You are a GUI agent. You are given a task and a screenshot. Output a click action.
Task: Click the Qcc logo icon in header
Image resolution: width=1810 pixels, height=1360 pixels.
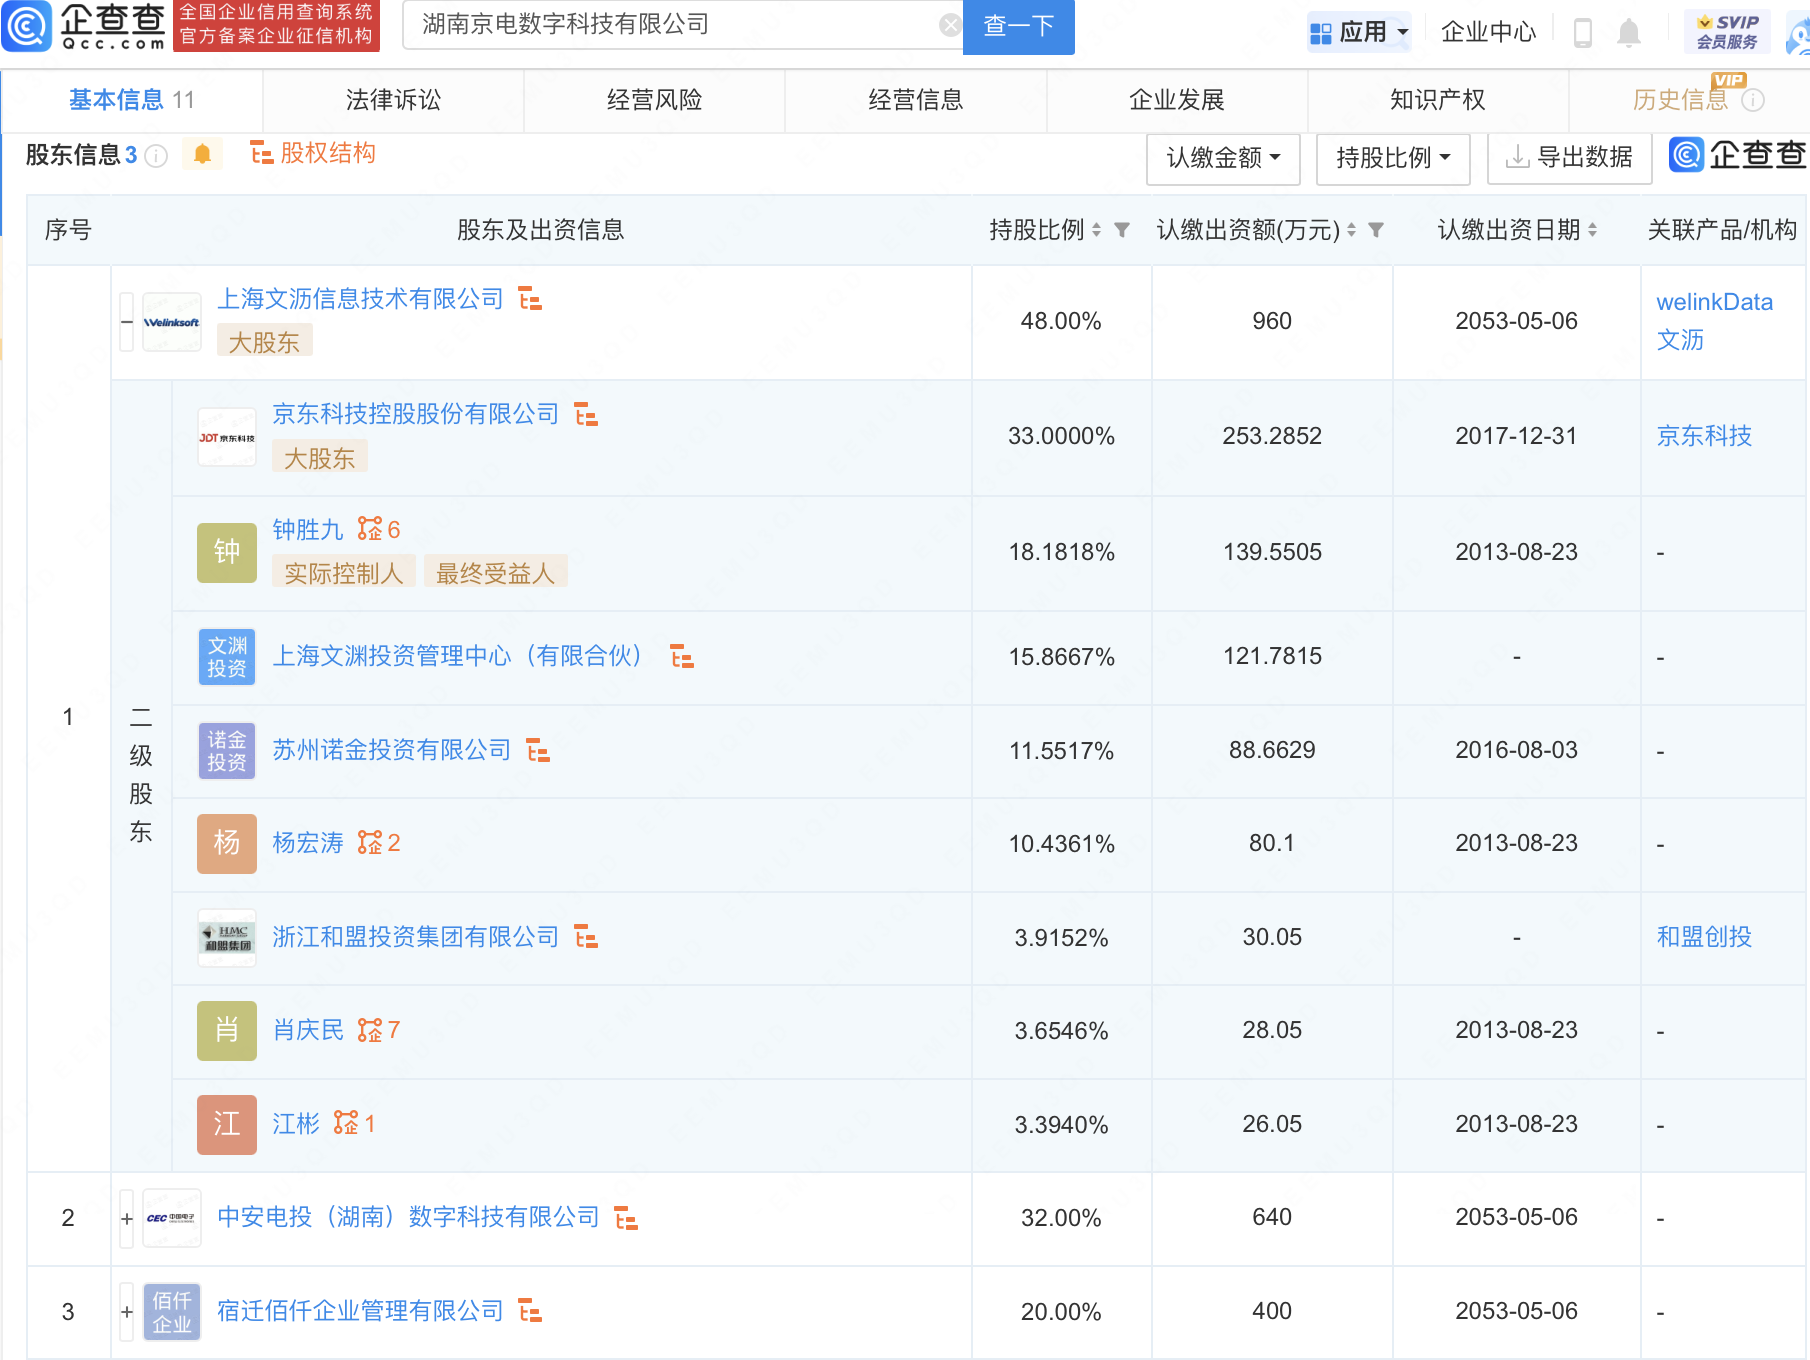pos(26,26)
